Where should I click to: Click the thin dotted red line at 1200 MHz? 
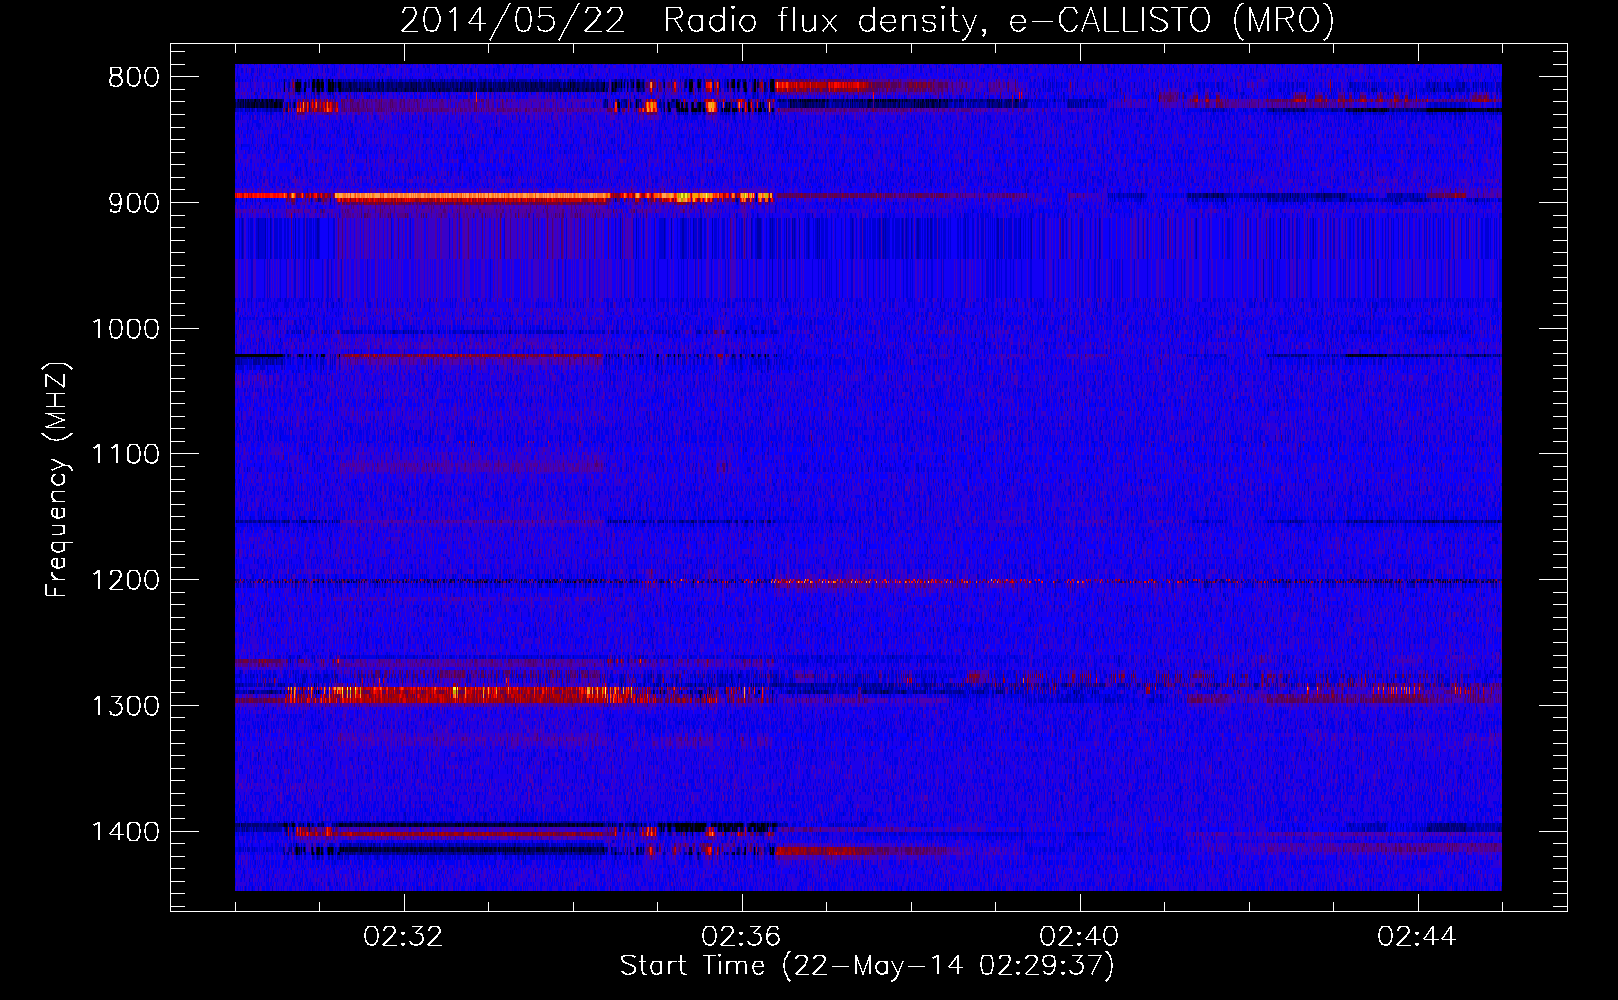pos(868,581)
